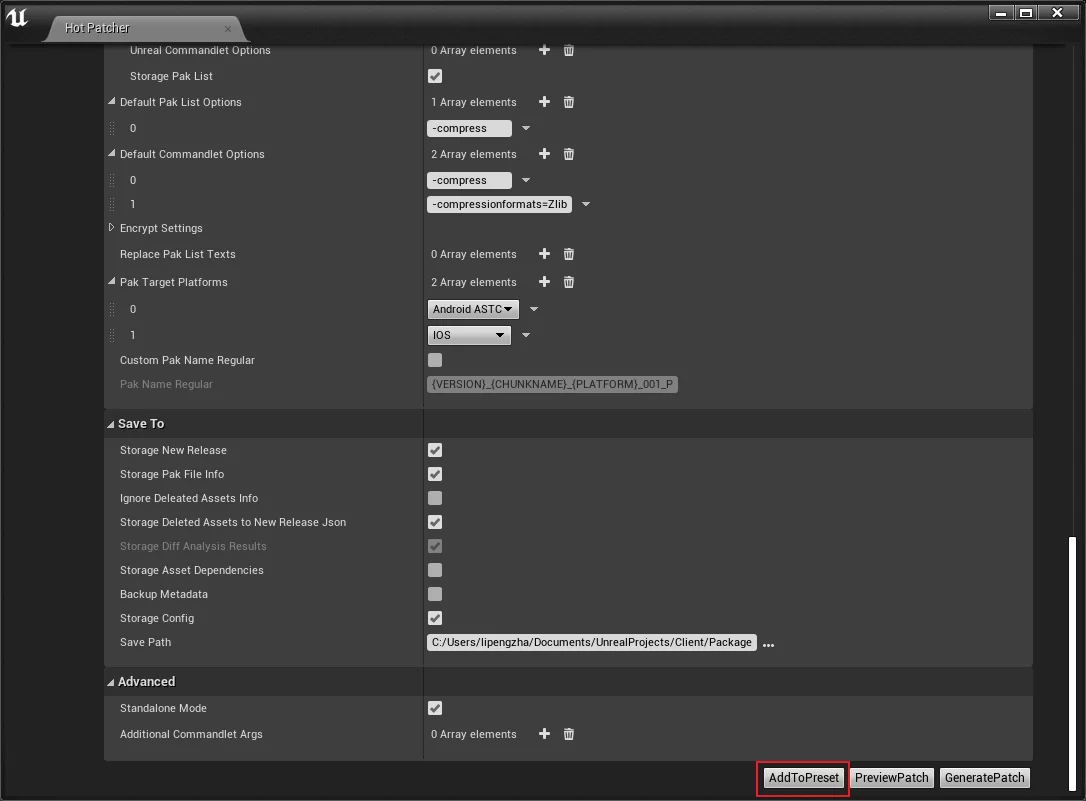
Task: Disable Standalone Mode checkbox
Action: (435, 708)
